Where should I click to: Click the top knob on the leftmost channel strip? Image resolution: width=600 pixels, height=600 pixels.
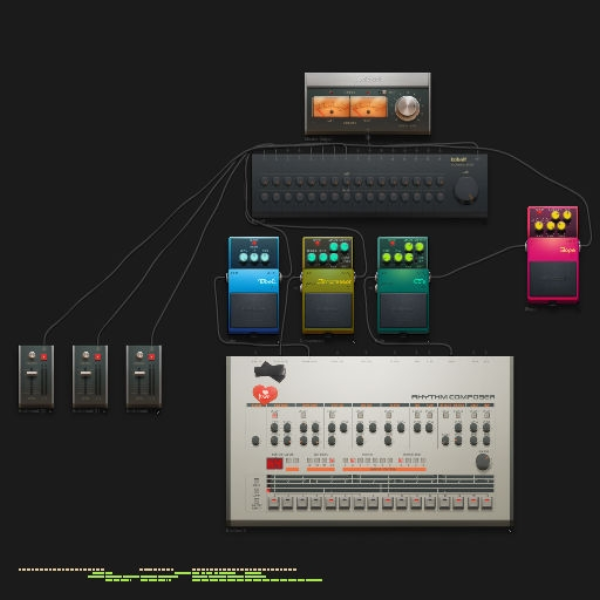coord(32,355)
